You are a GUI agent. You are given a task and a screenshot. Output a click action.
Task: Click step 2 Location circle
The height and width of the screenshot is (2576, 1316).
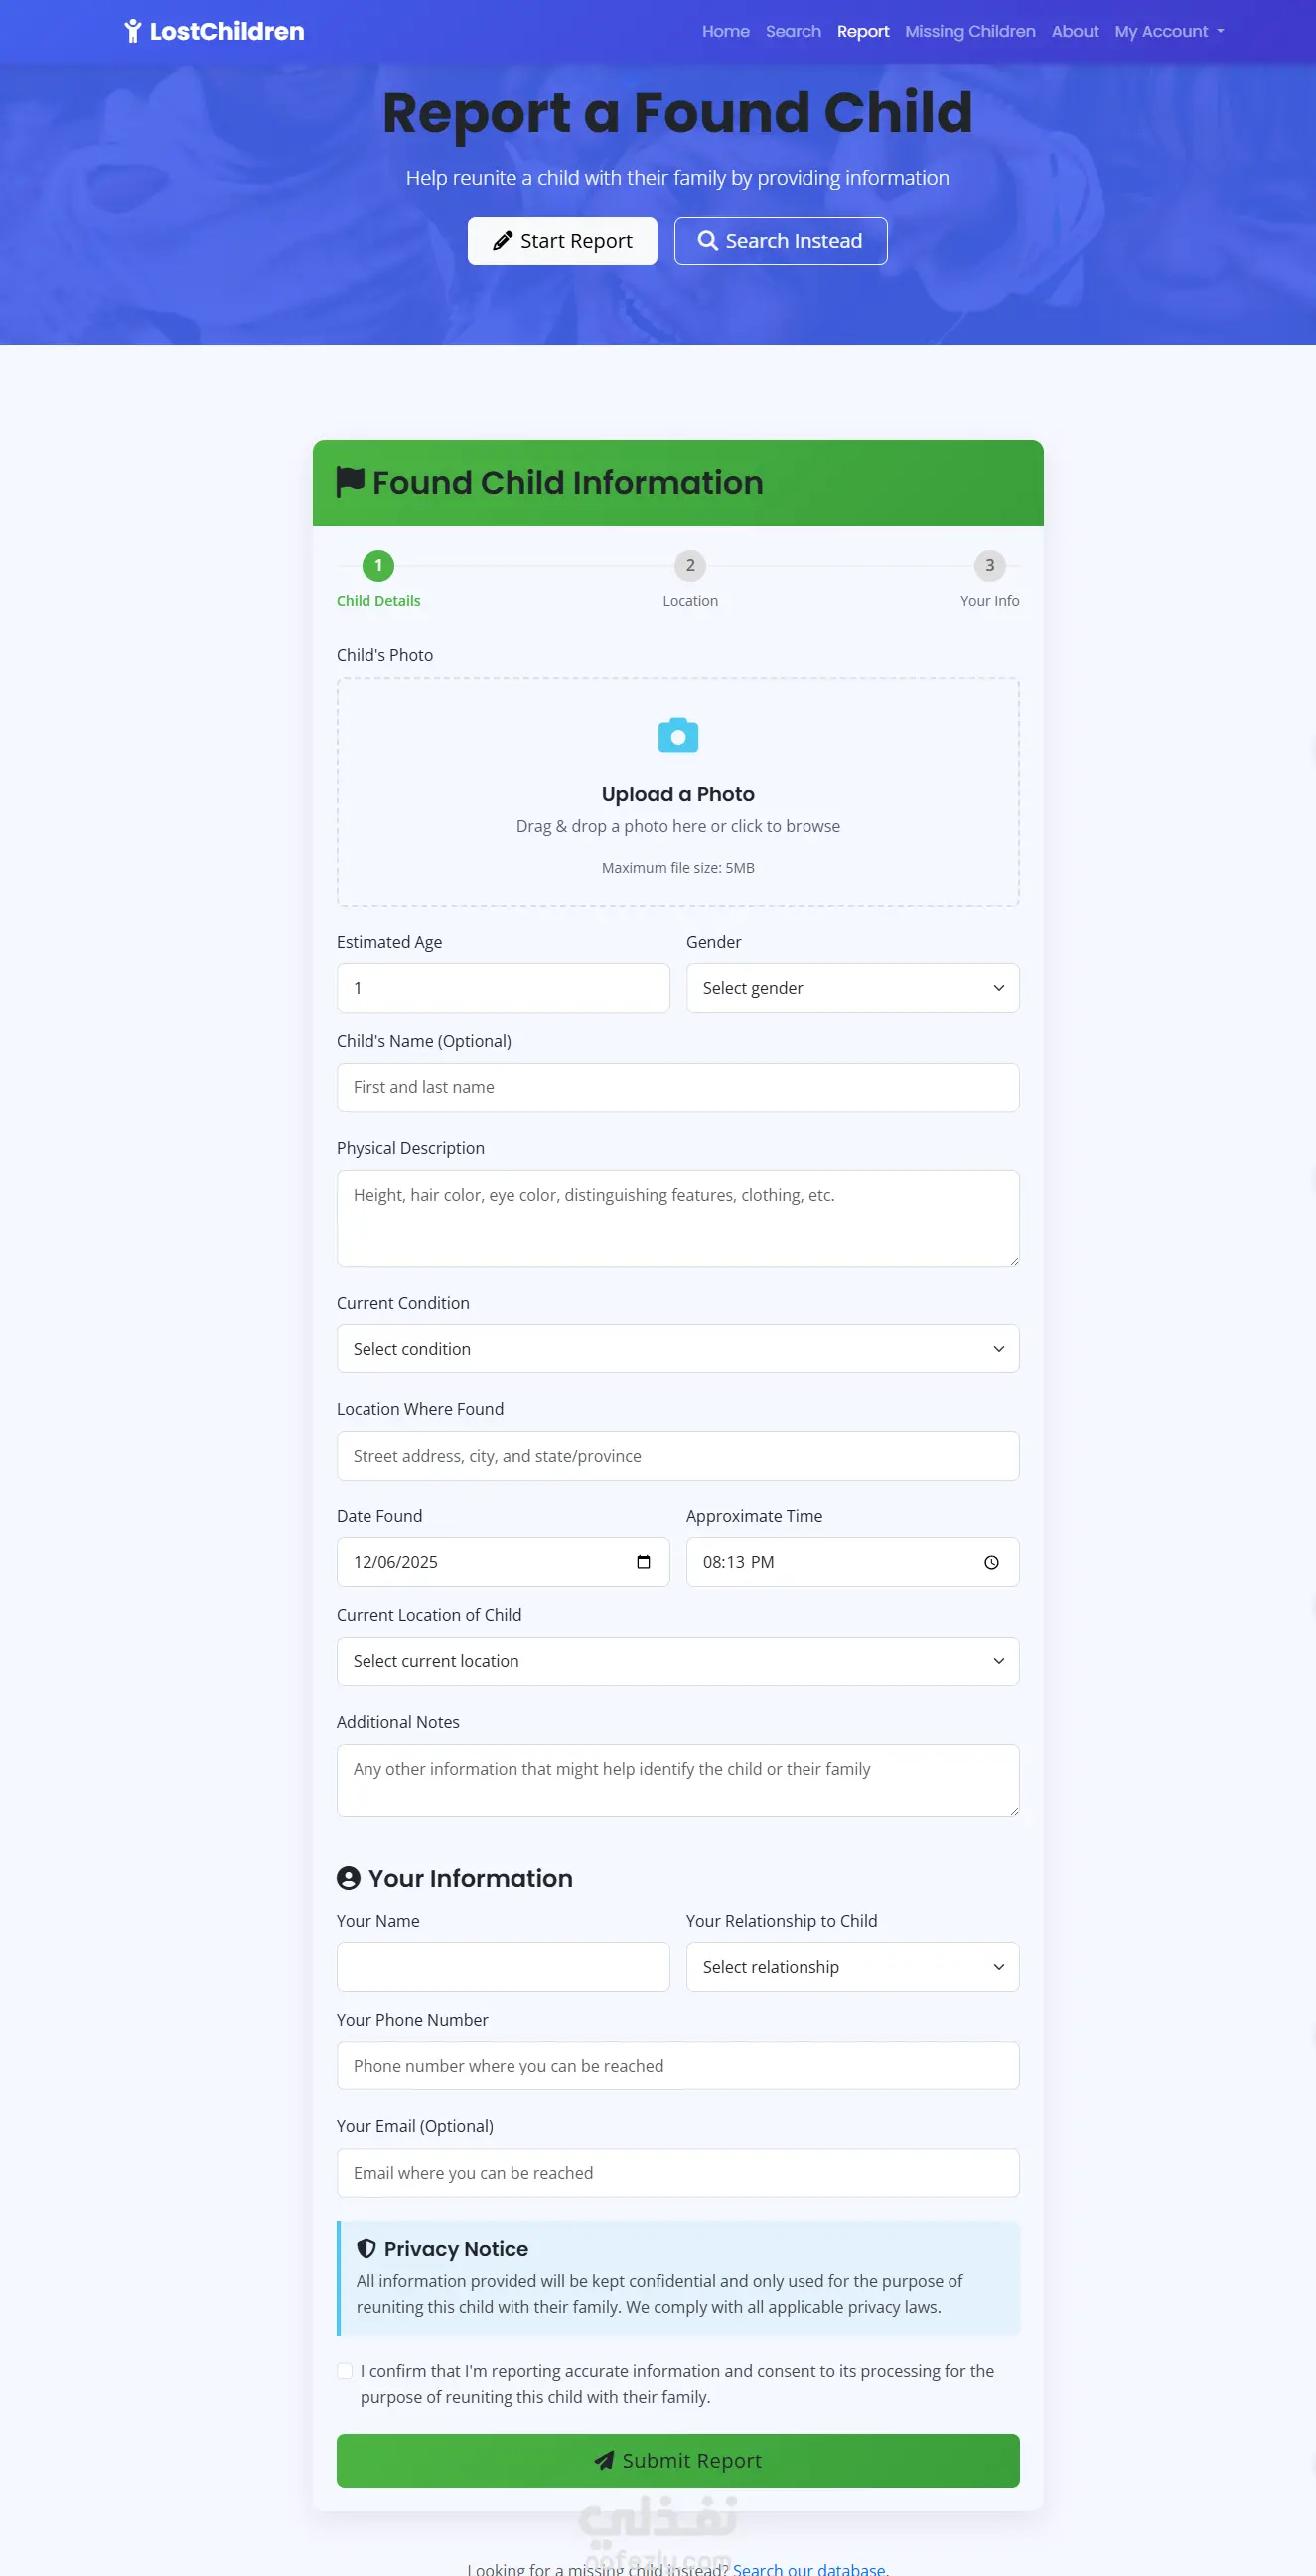tap(690, 566)
